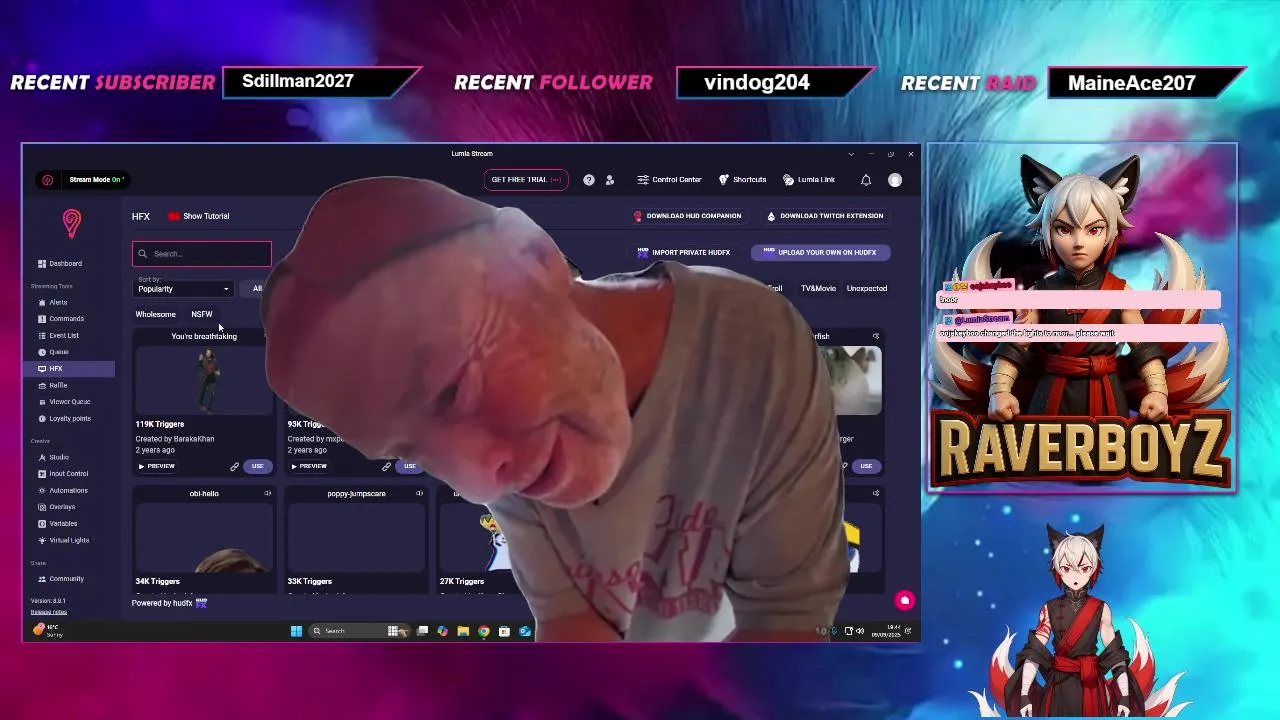
Task: Focus the HFX search field
Action: 202,254
